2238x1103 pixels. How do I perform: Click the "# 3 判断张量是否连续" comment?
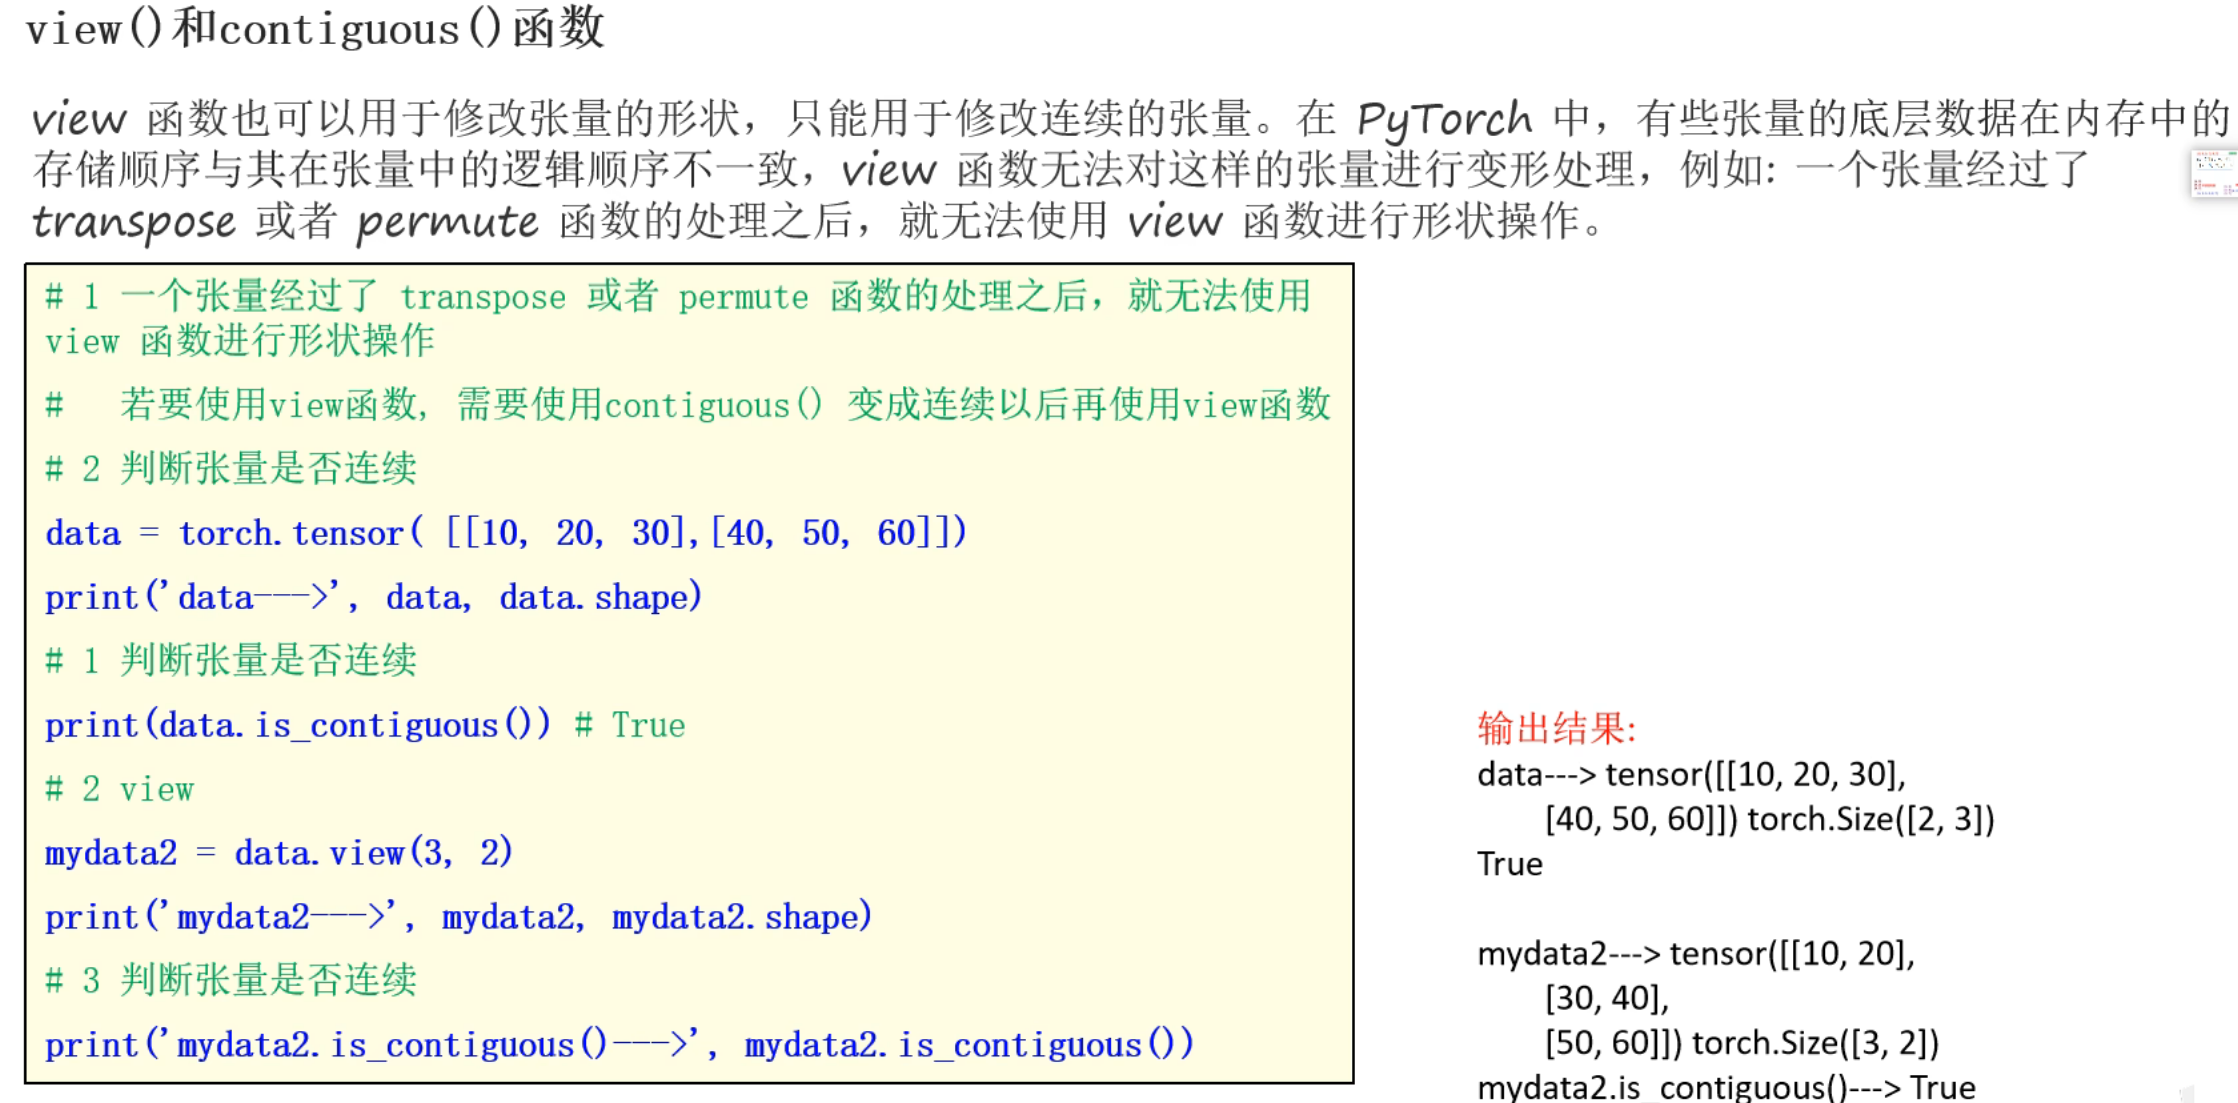(231, 981)
